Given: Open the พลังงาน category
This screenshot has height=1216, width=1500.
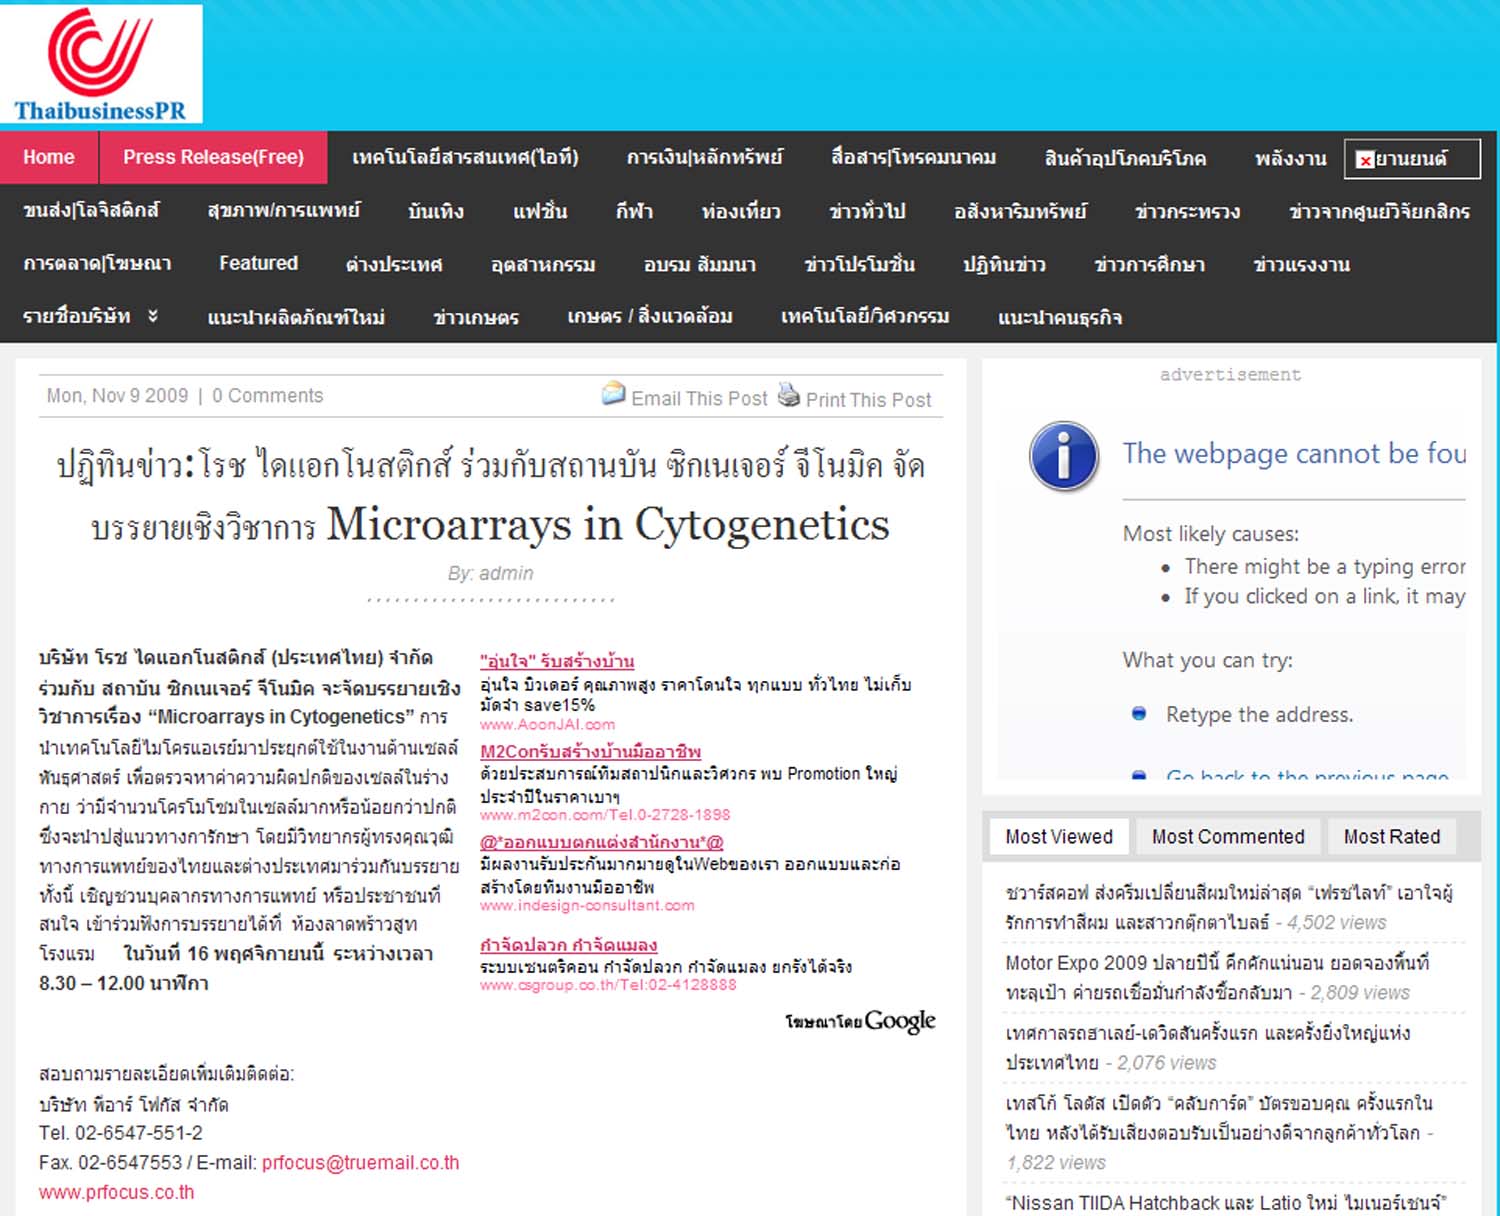Looking at the screenshot, I should [x=1290, y=159].
